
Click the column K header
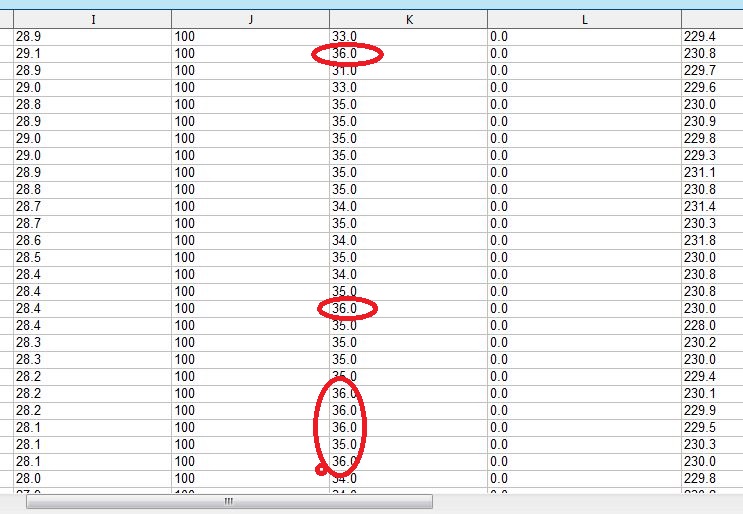408,19
